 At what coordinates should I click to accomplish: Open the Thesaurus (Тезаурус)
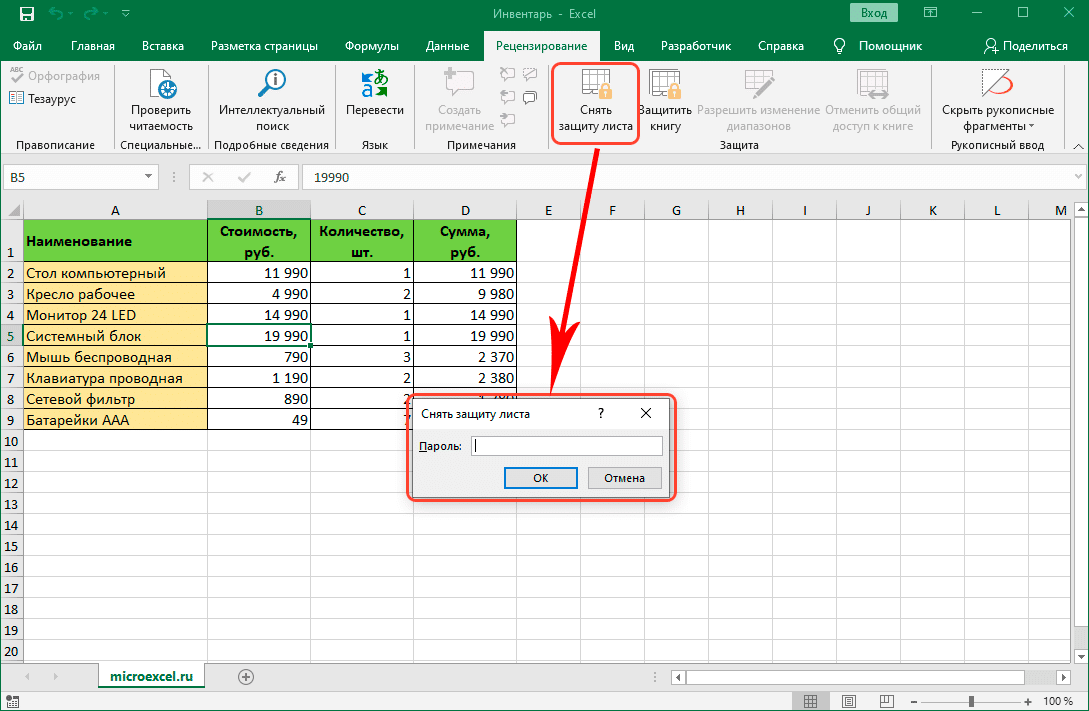click(43, 99)
